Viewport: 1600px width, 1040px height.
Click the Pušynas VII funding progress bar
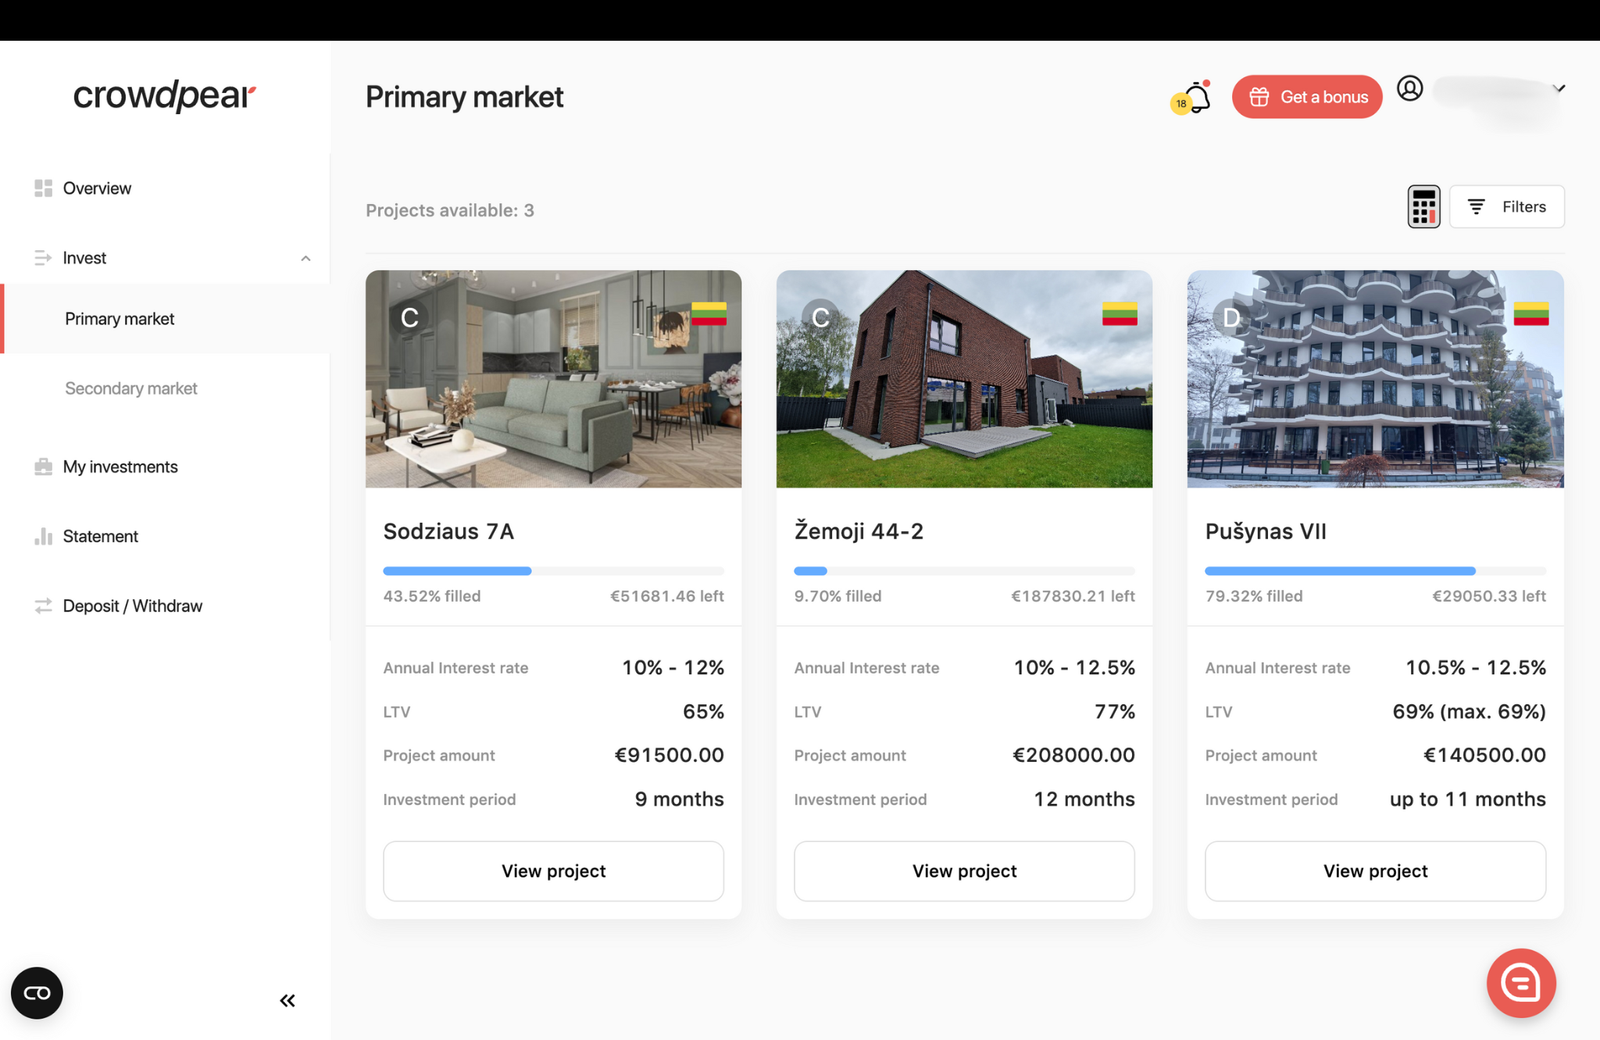1376,571
